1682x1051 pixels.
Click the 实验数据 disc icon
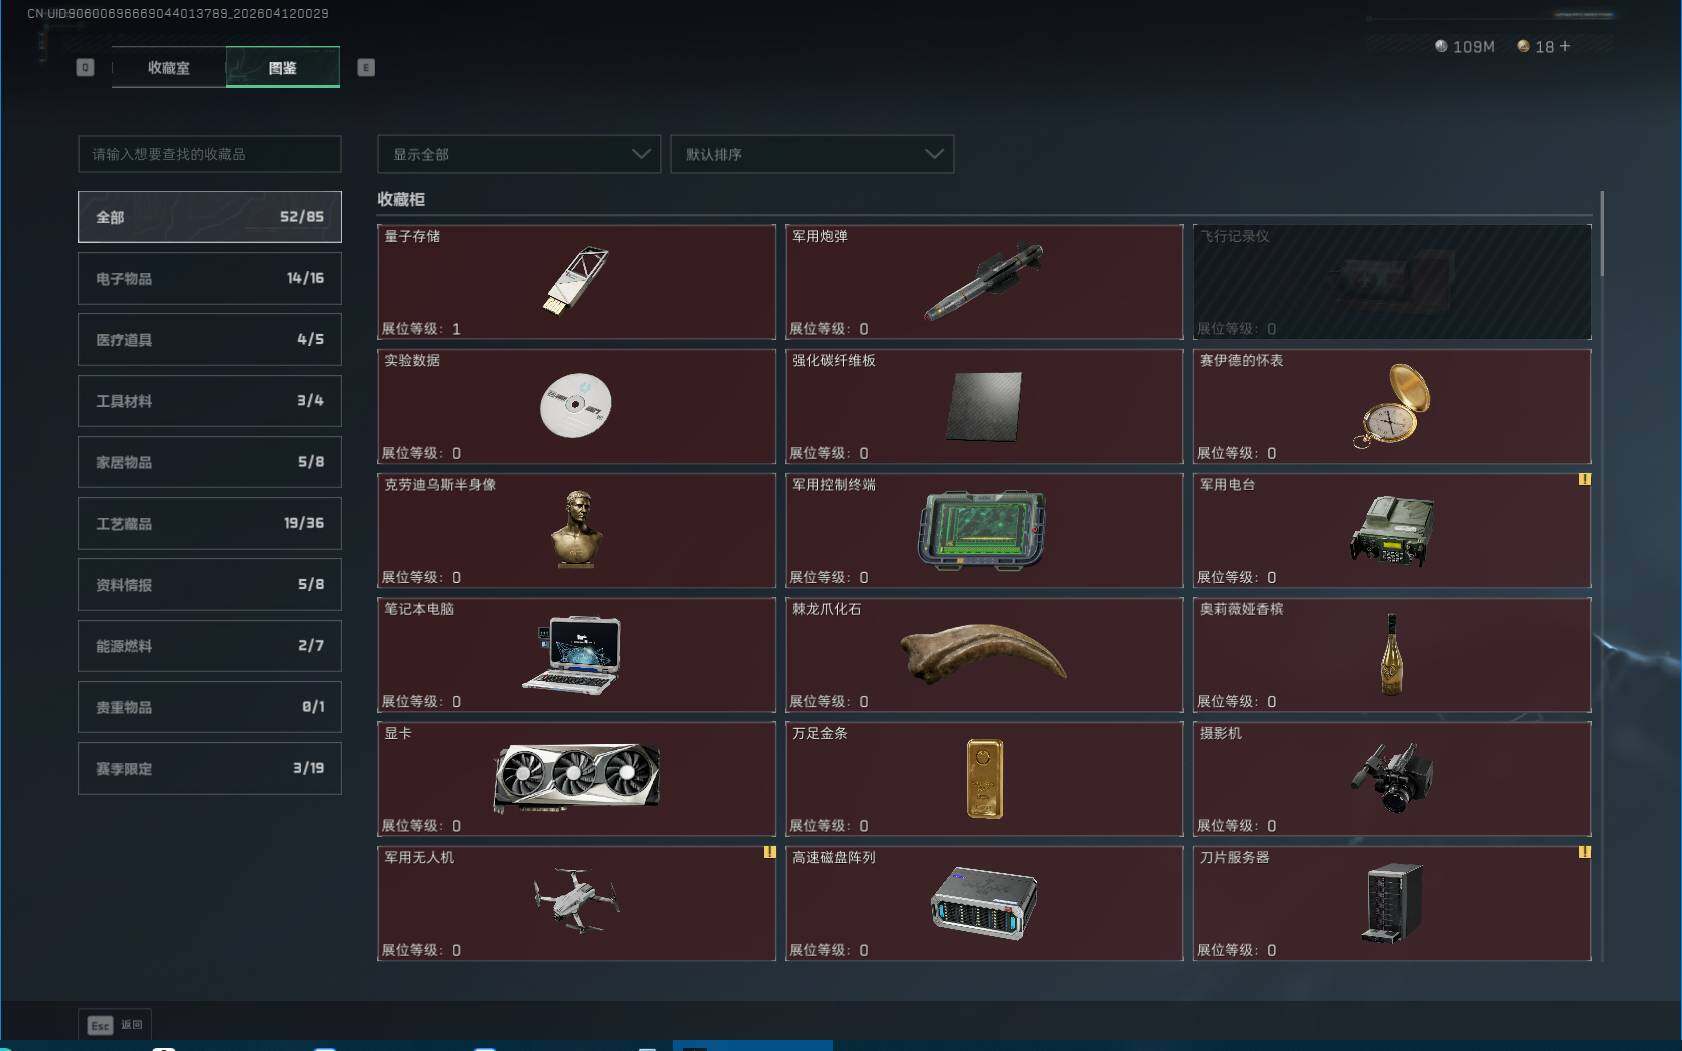point(576,405)
